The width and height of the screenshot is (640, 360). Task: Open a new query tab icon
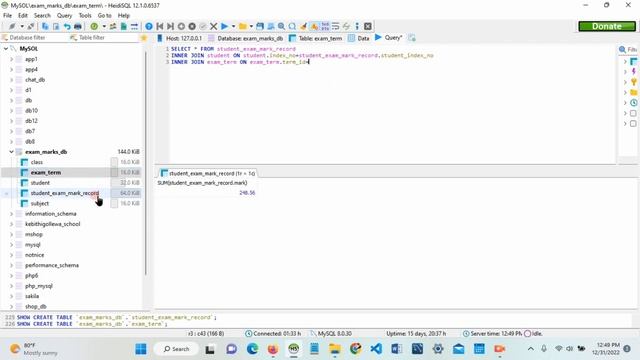[412, 38]
